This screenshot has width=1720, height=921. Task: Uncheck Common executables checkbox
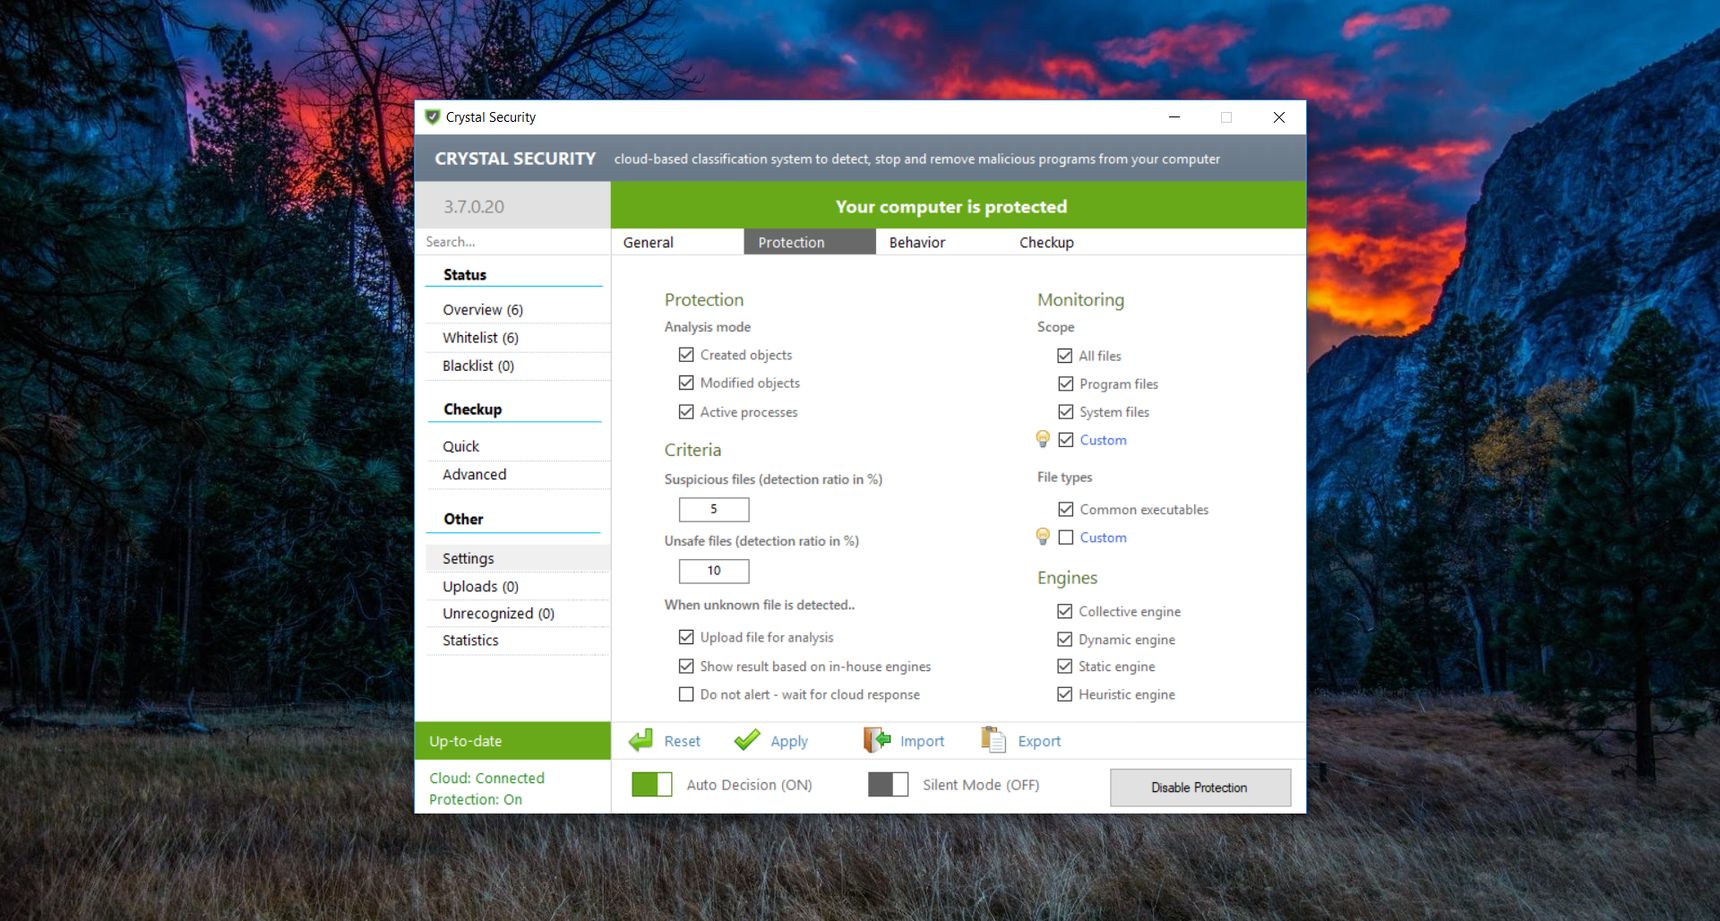click(1066, 509)
